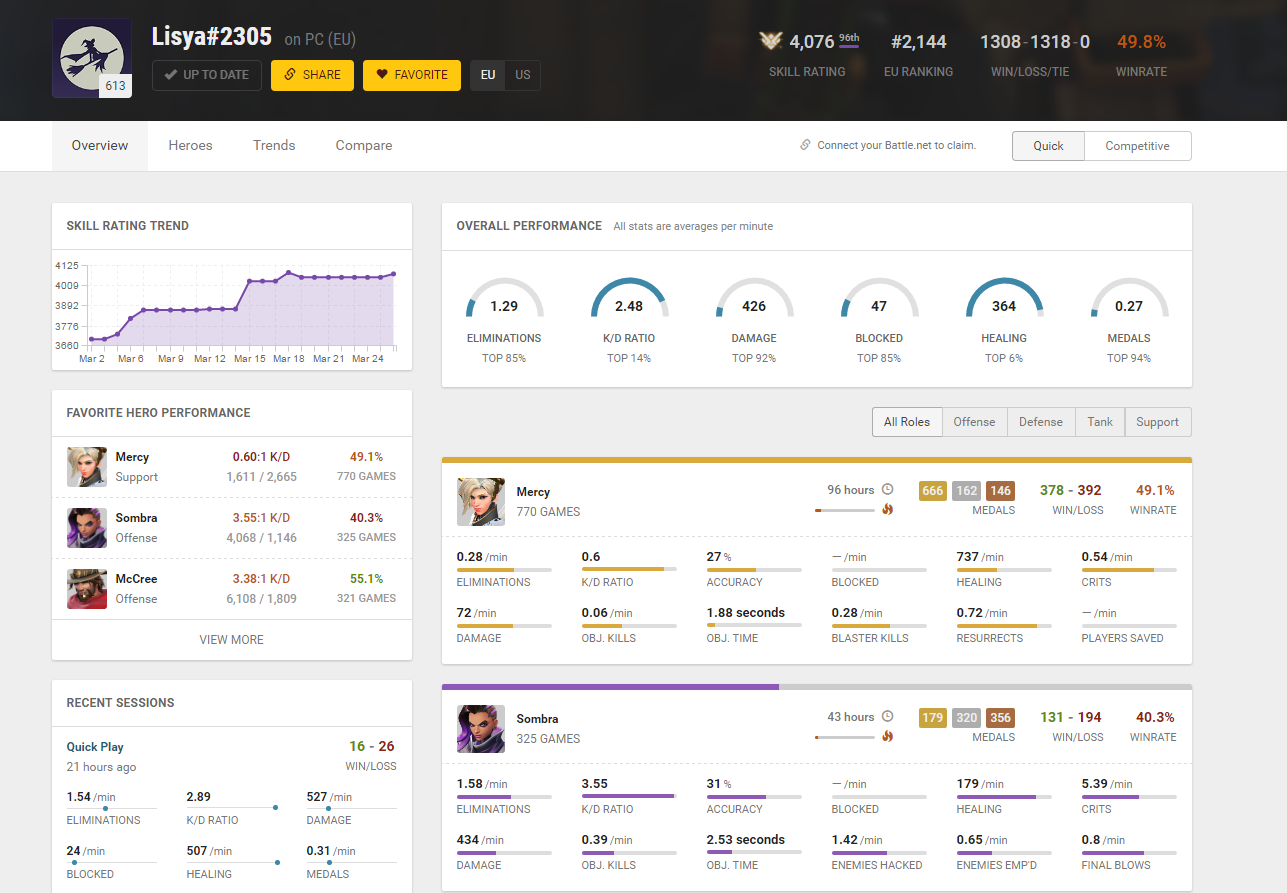Click the chain link icon near Battle.net

805,145
